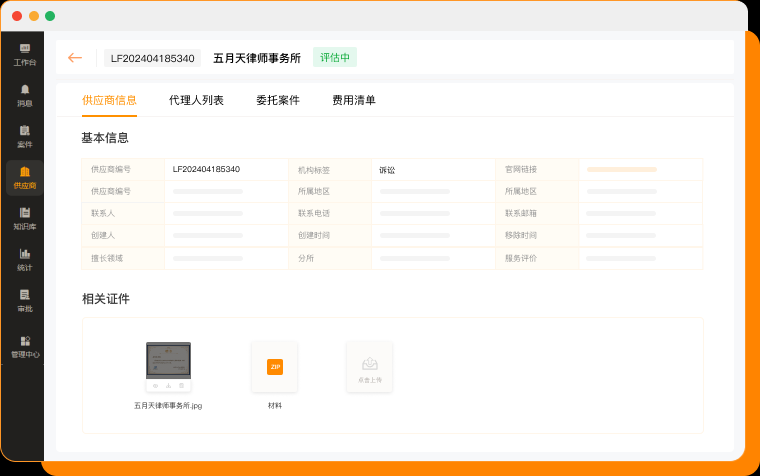This screenshot has width=760, height=476.
Task: Open the 工作台 workbench in sidebar
Action: [24, 54]
